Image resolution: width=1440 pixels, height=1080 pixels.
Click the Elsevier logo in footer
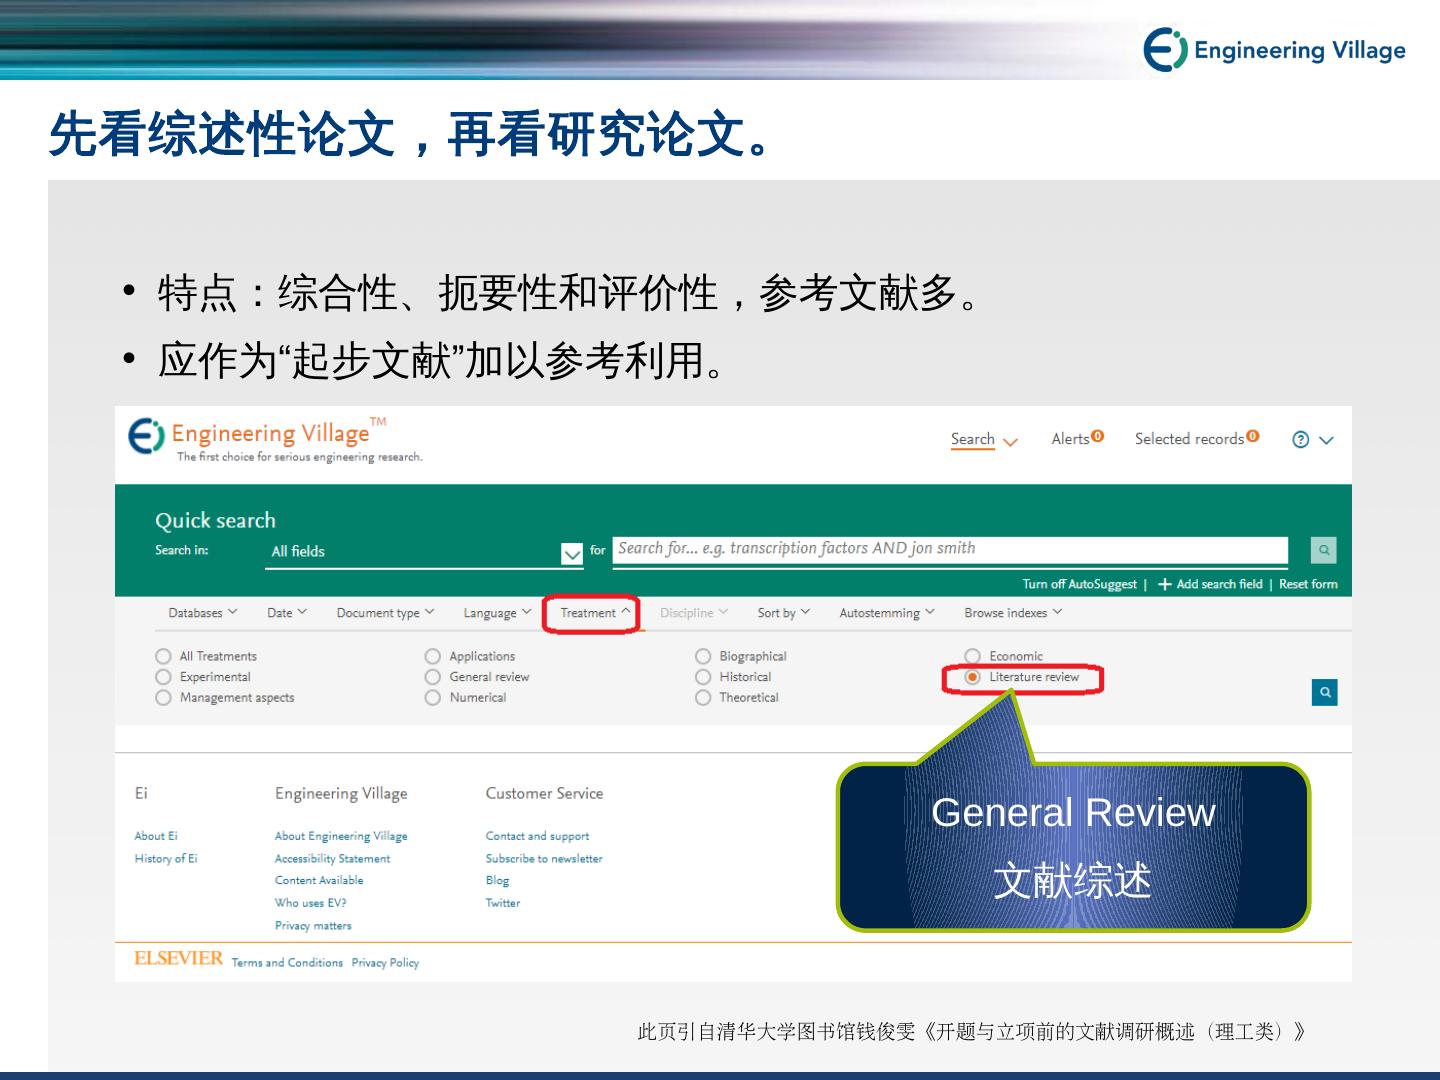(x=178, y=958)
